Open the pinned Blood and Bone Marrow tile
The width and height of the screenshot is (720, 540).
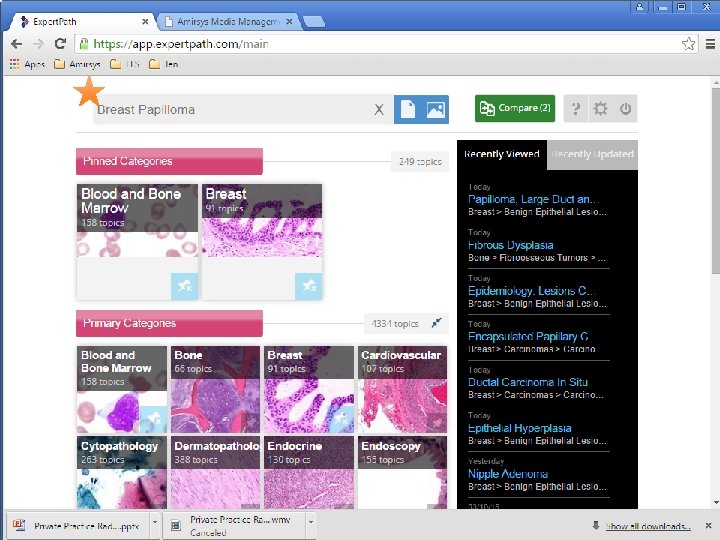tap(137, 242)
